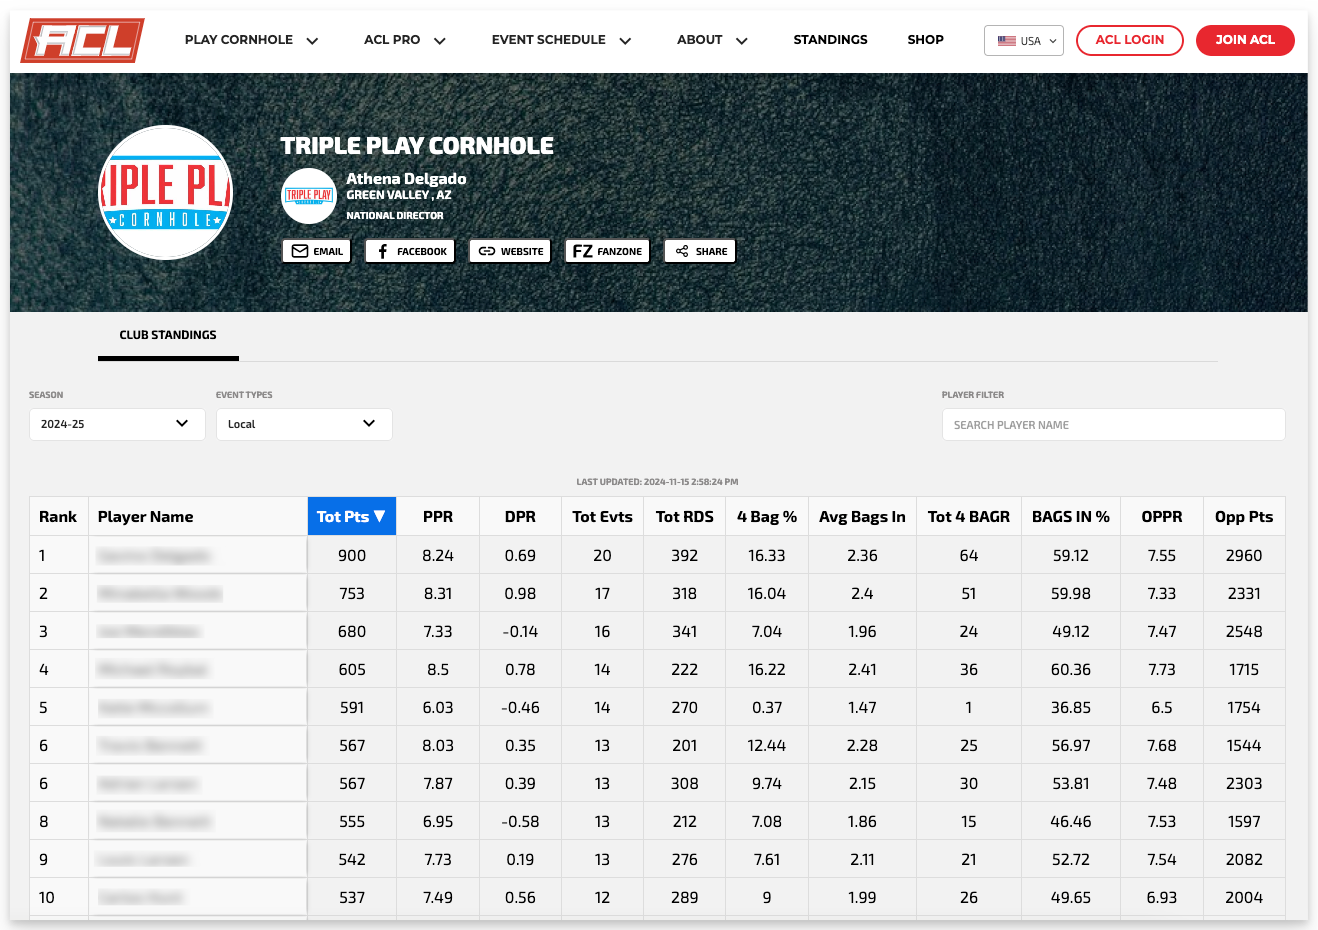This screenshot has height=930, width=1318.
Task: Click the Athena Delgado director name
Action: click(x=406, y=179)
